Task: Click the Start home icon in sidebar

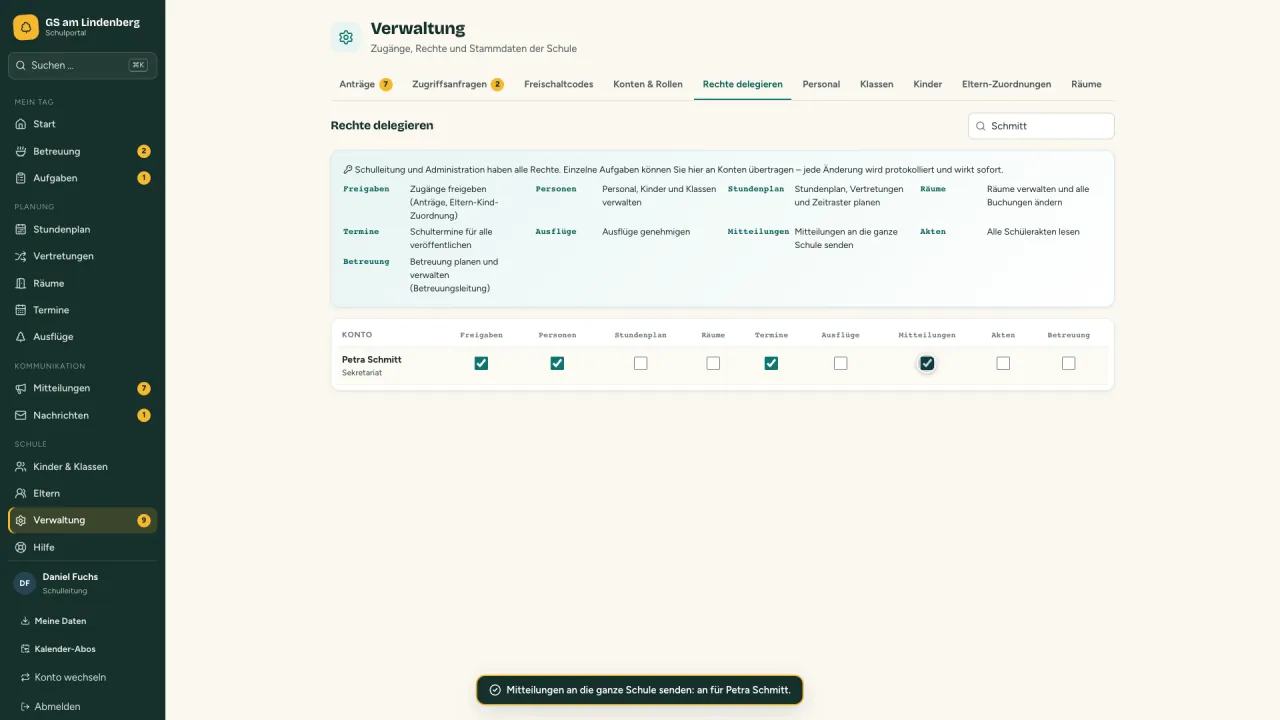Action: click(x=21, y=124)
